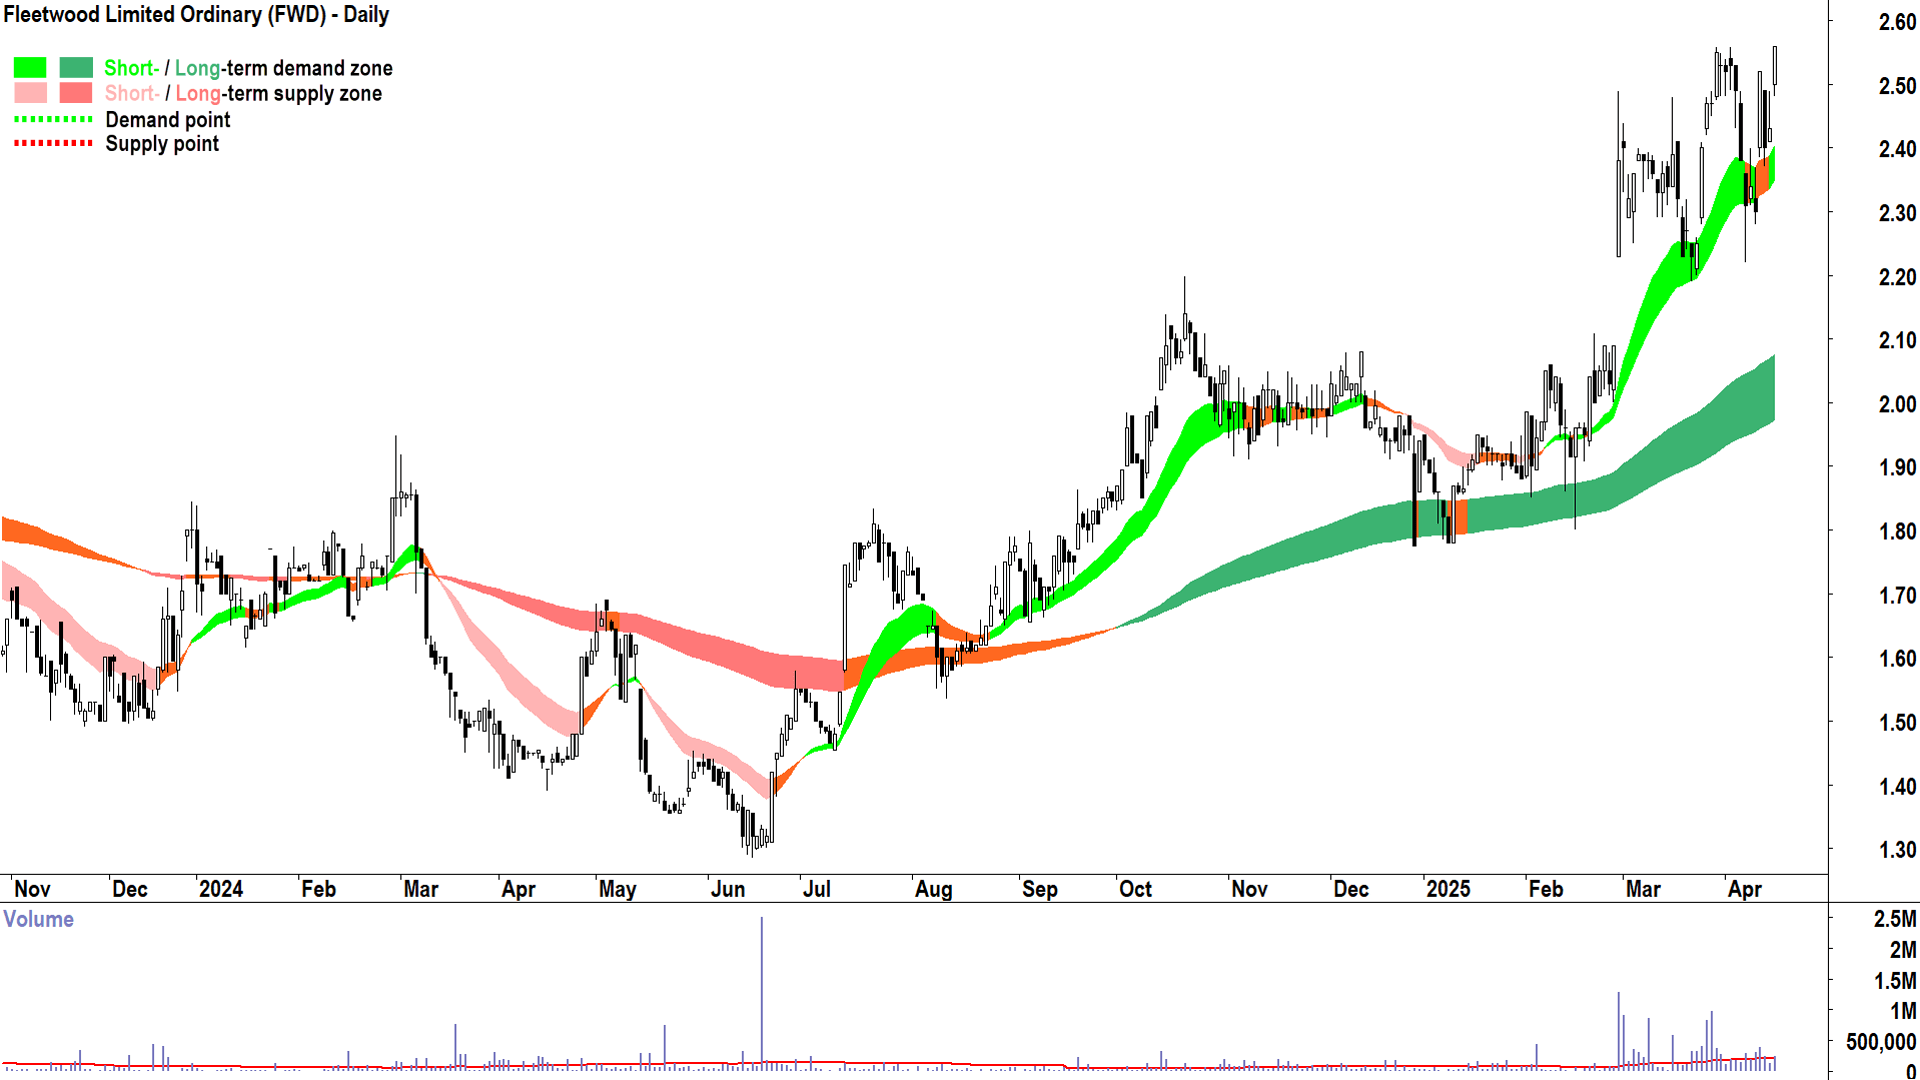The image size is (1920, 1080).
Task: Click the Oct month label on time axis
Action: [1135, 889]
